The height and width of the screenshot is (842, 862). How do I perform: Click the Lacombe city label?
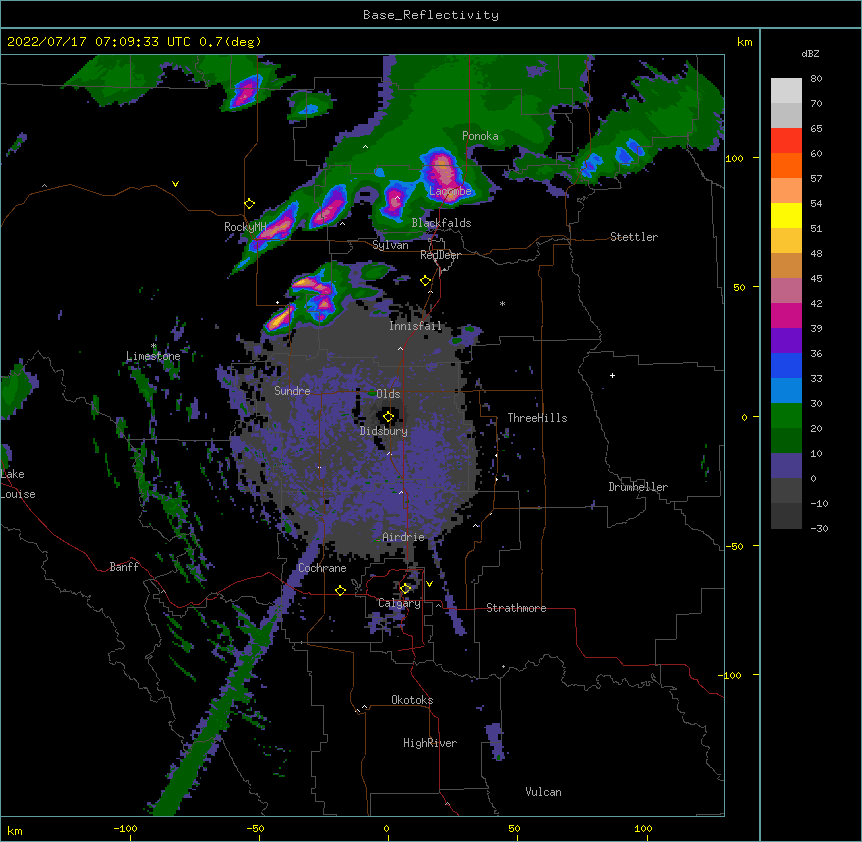pos(450,191)
